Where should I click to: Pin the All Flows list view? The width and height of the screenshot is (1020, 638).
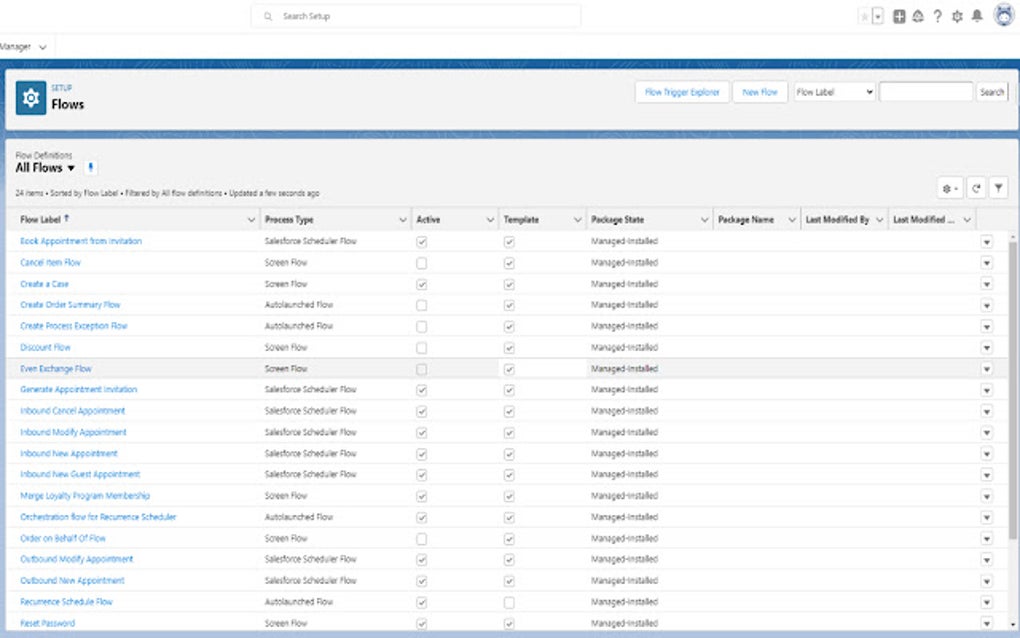click(x=90, y=167)
